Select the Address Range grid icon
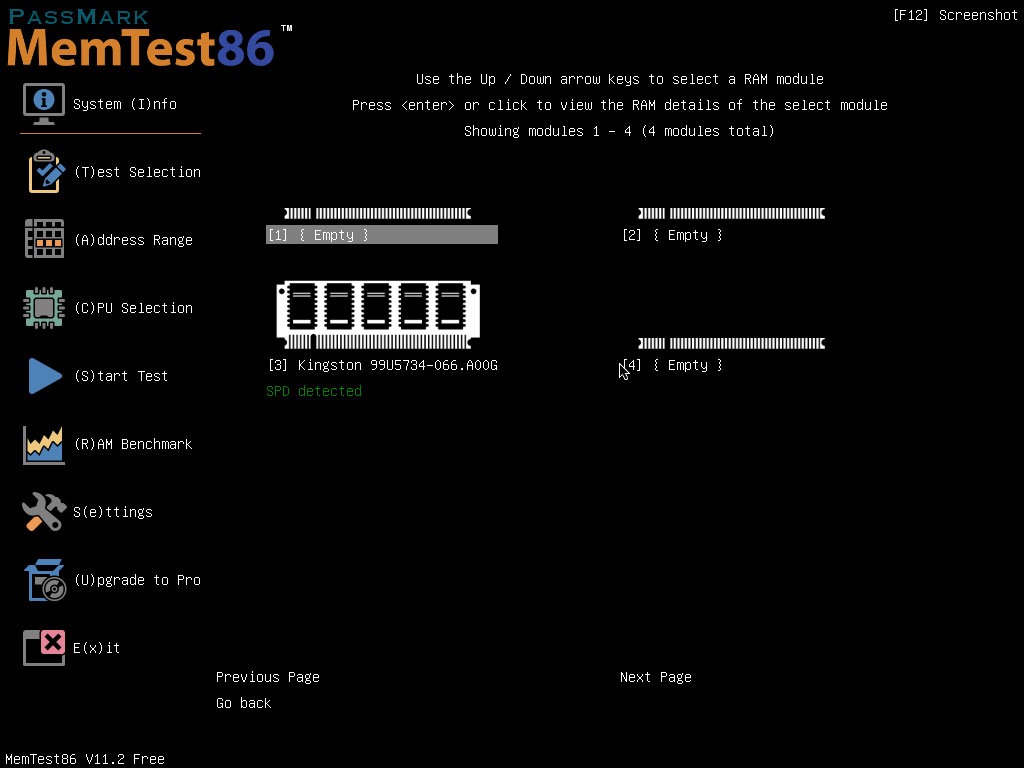1024x768 pixels. 44,239
